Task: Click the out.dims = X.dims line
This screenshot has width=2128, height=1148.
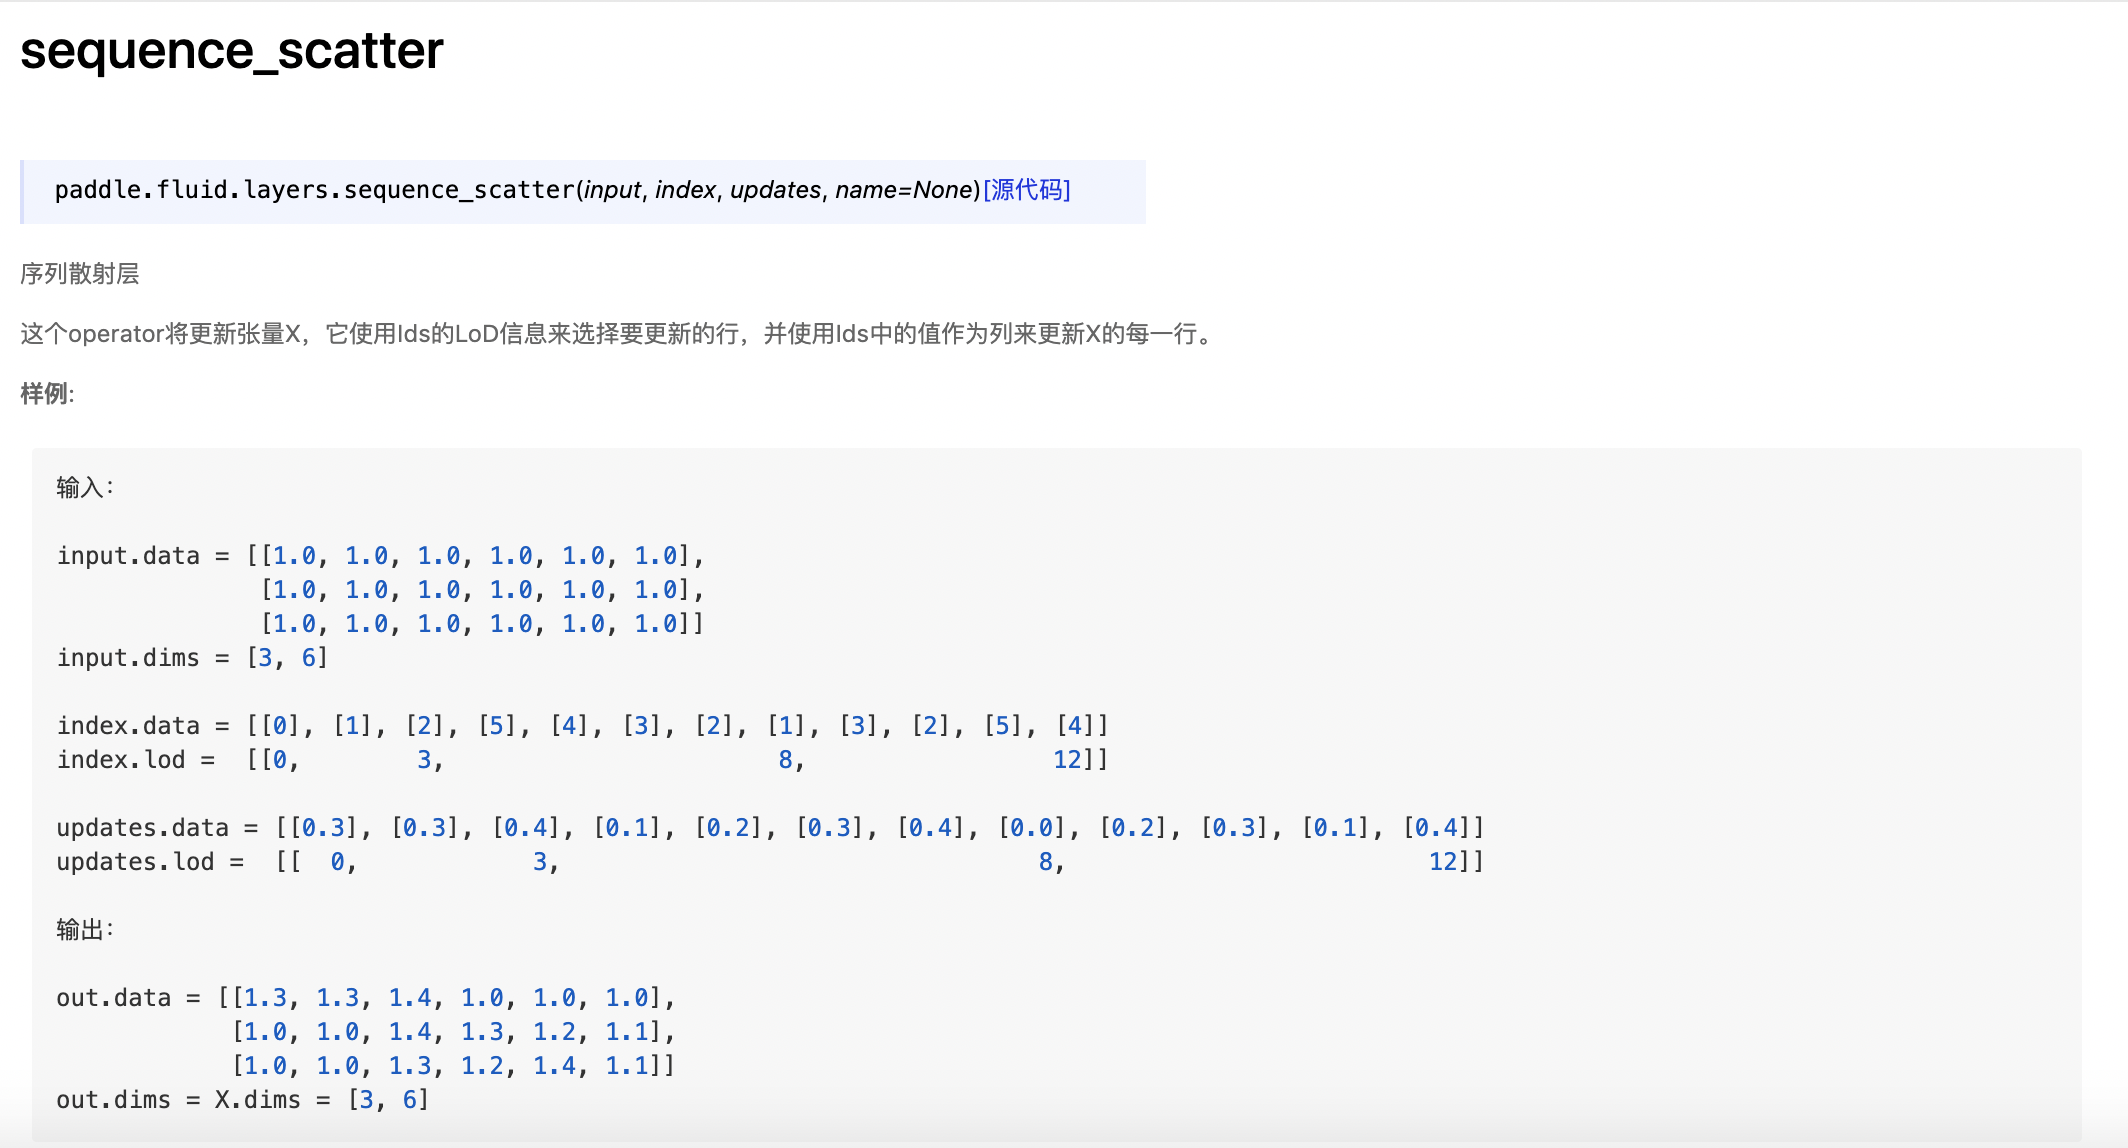Action: coord(242,1100)
